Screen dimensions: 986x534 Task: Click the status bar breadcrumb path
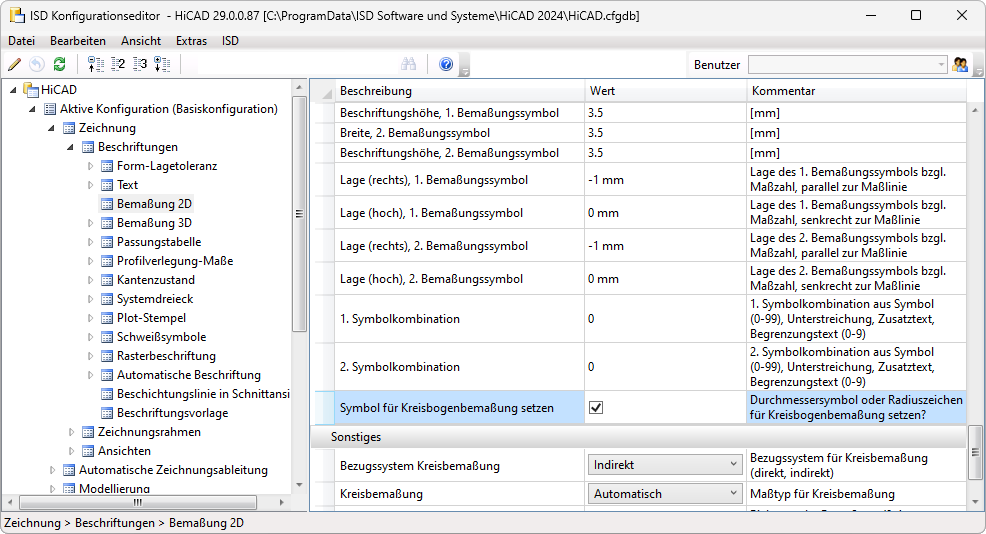pyautogui.click(x=124, y=523)
